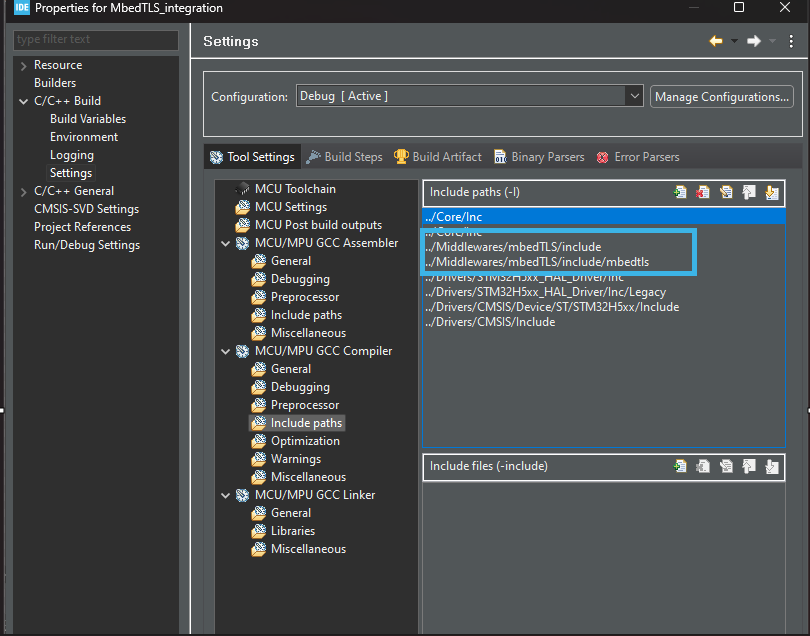Expand the Resource tree item

pos(22,64)
